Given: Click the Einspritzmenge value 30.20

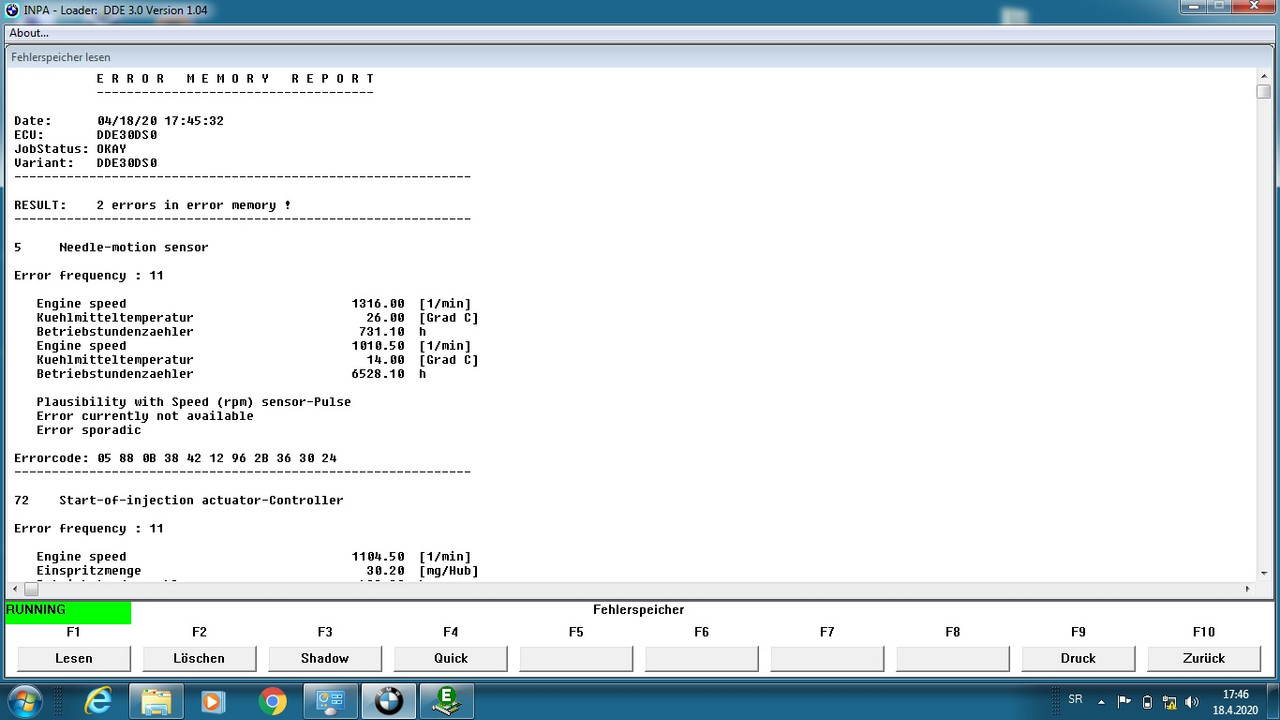Looking at the screenshot, I should click(385, 570).
